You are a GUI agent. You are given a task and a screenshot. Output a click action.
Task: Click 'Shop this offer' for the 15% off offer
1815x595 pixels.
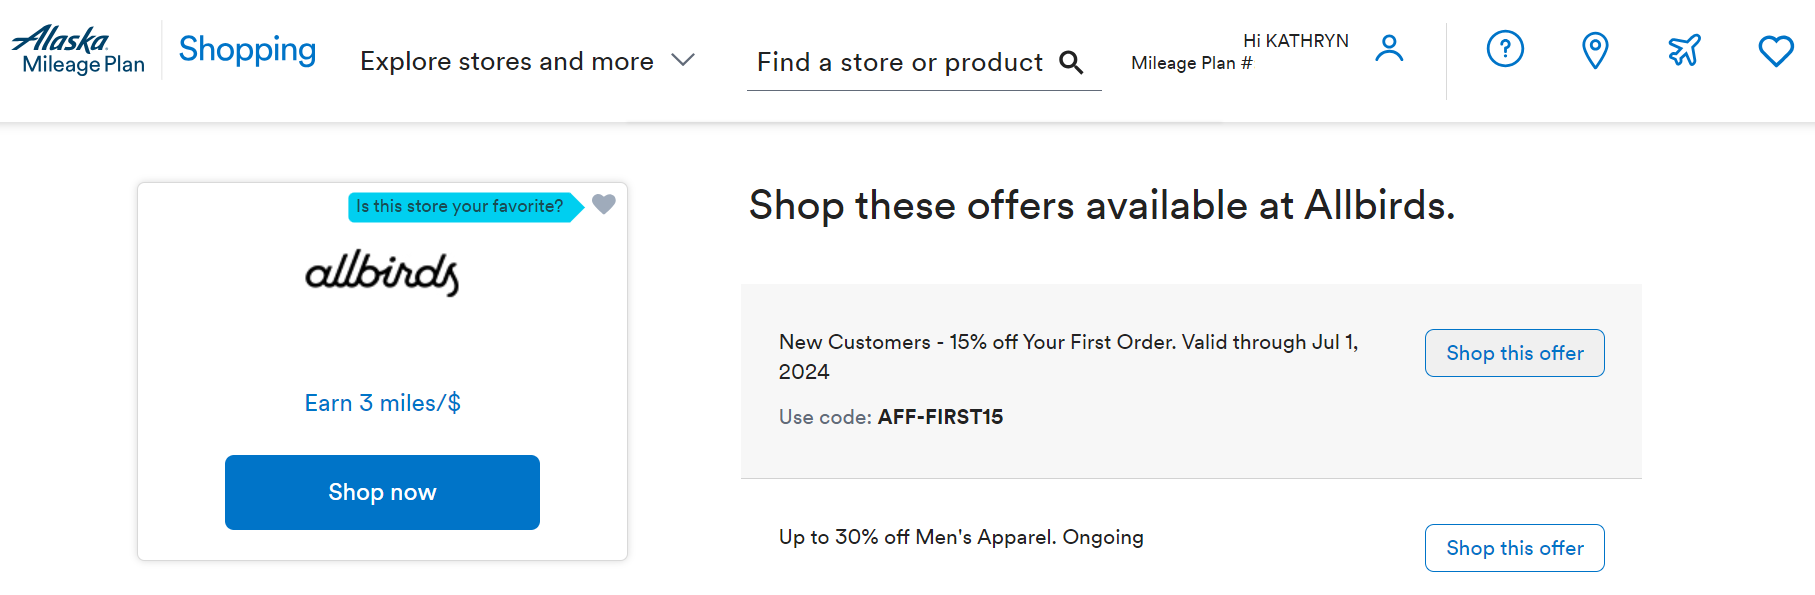[1514, 353]
